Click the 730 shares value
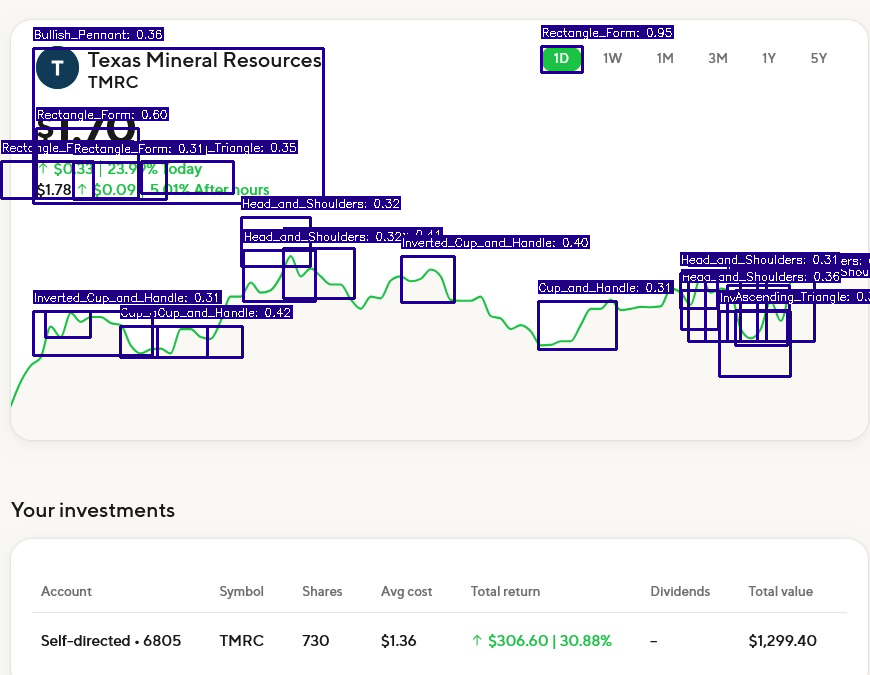The height and width of the screenshot is (675, 870). click(x=316, y=641)
